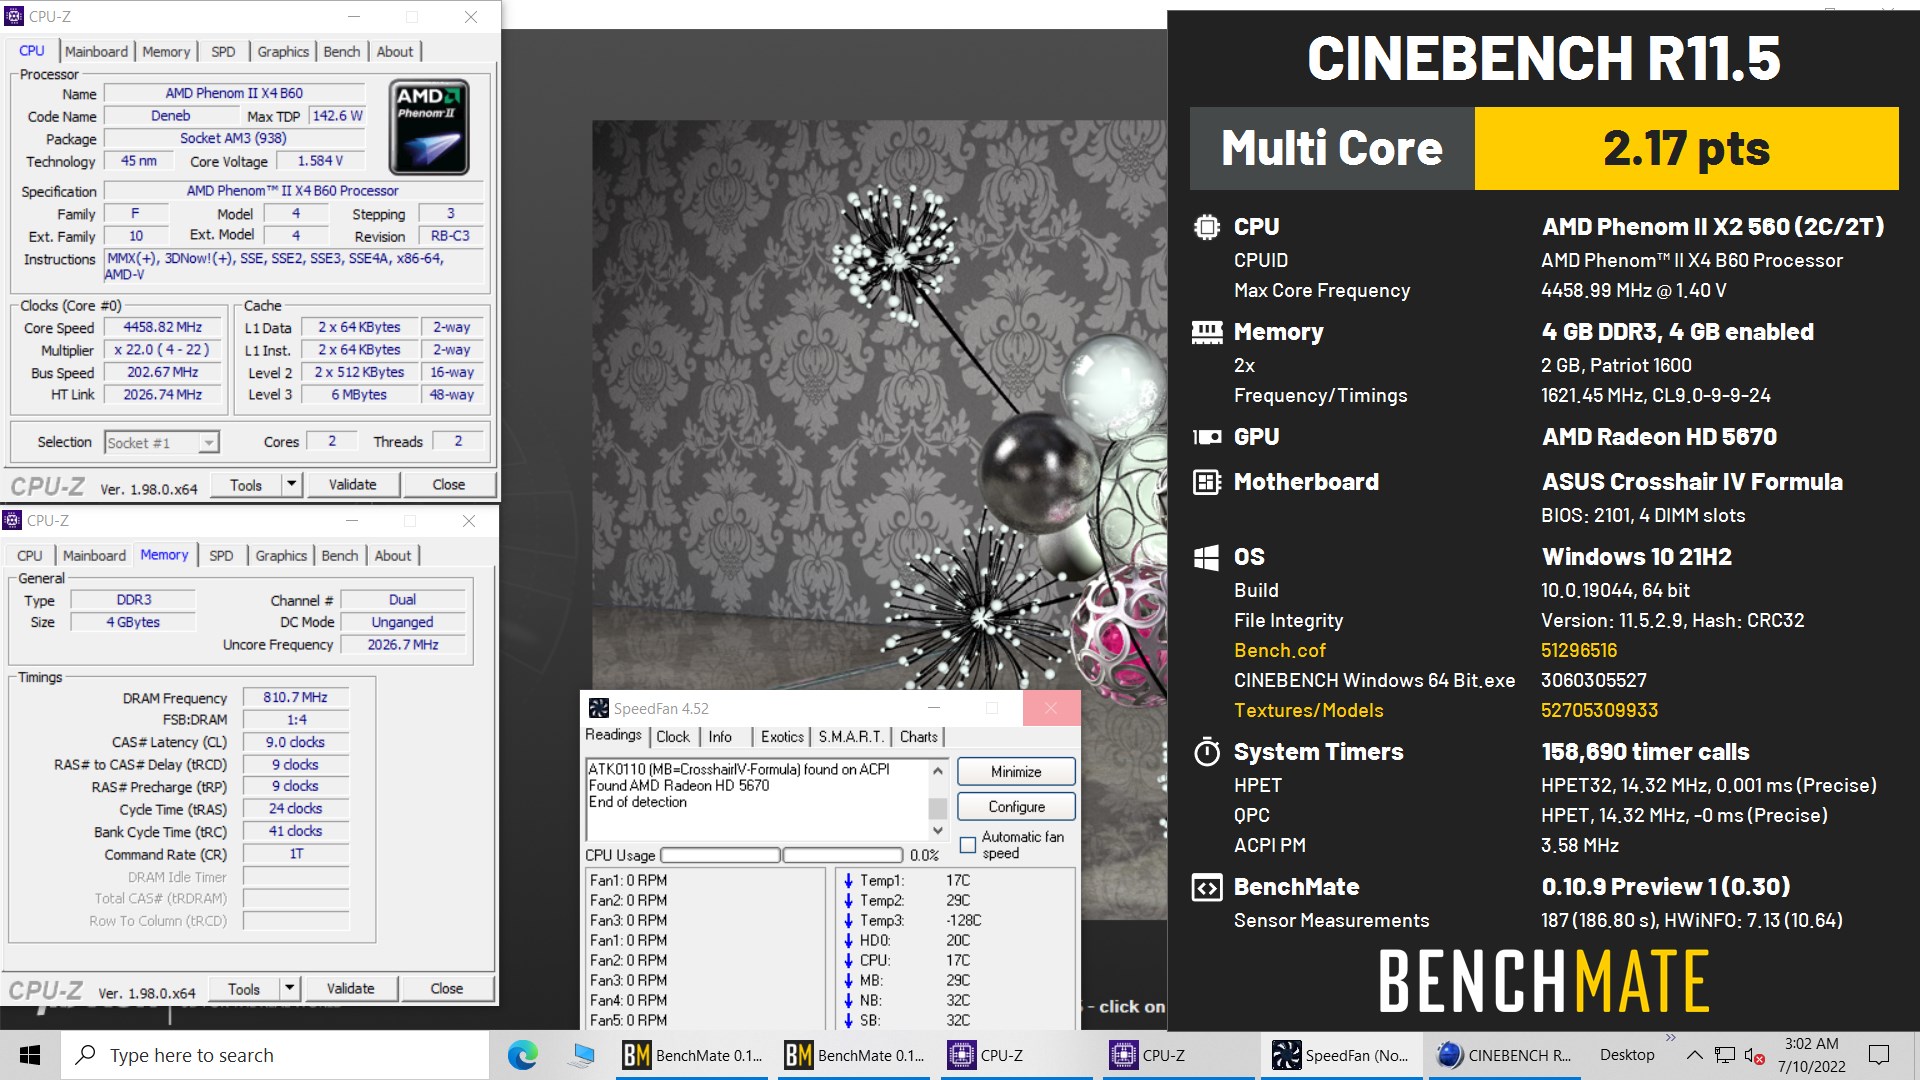Open Tools dropdown arrow in top CPU-Z
Viewport: 1920px width, 1080px height.
291,484
